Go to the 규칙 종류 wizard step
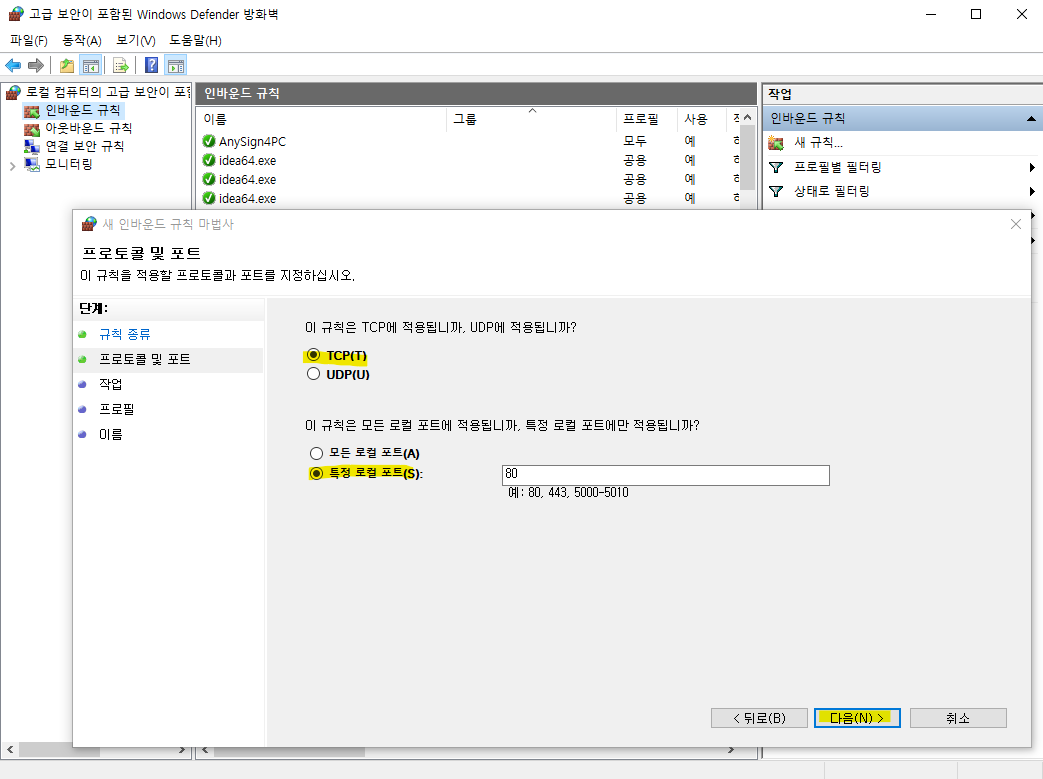The image size is (1043, 779). click(124, 334)
